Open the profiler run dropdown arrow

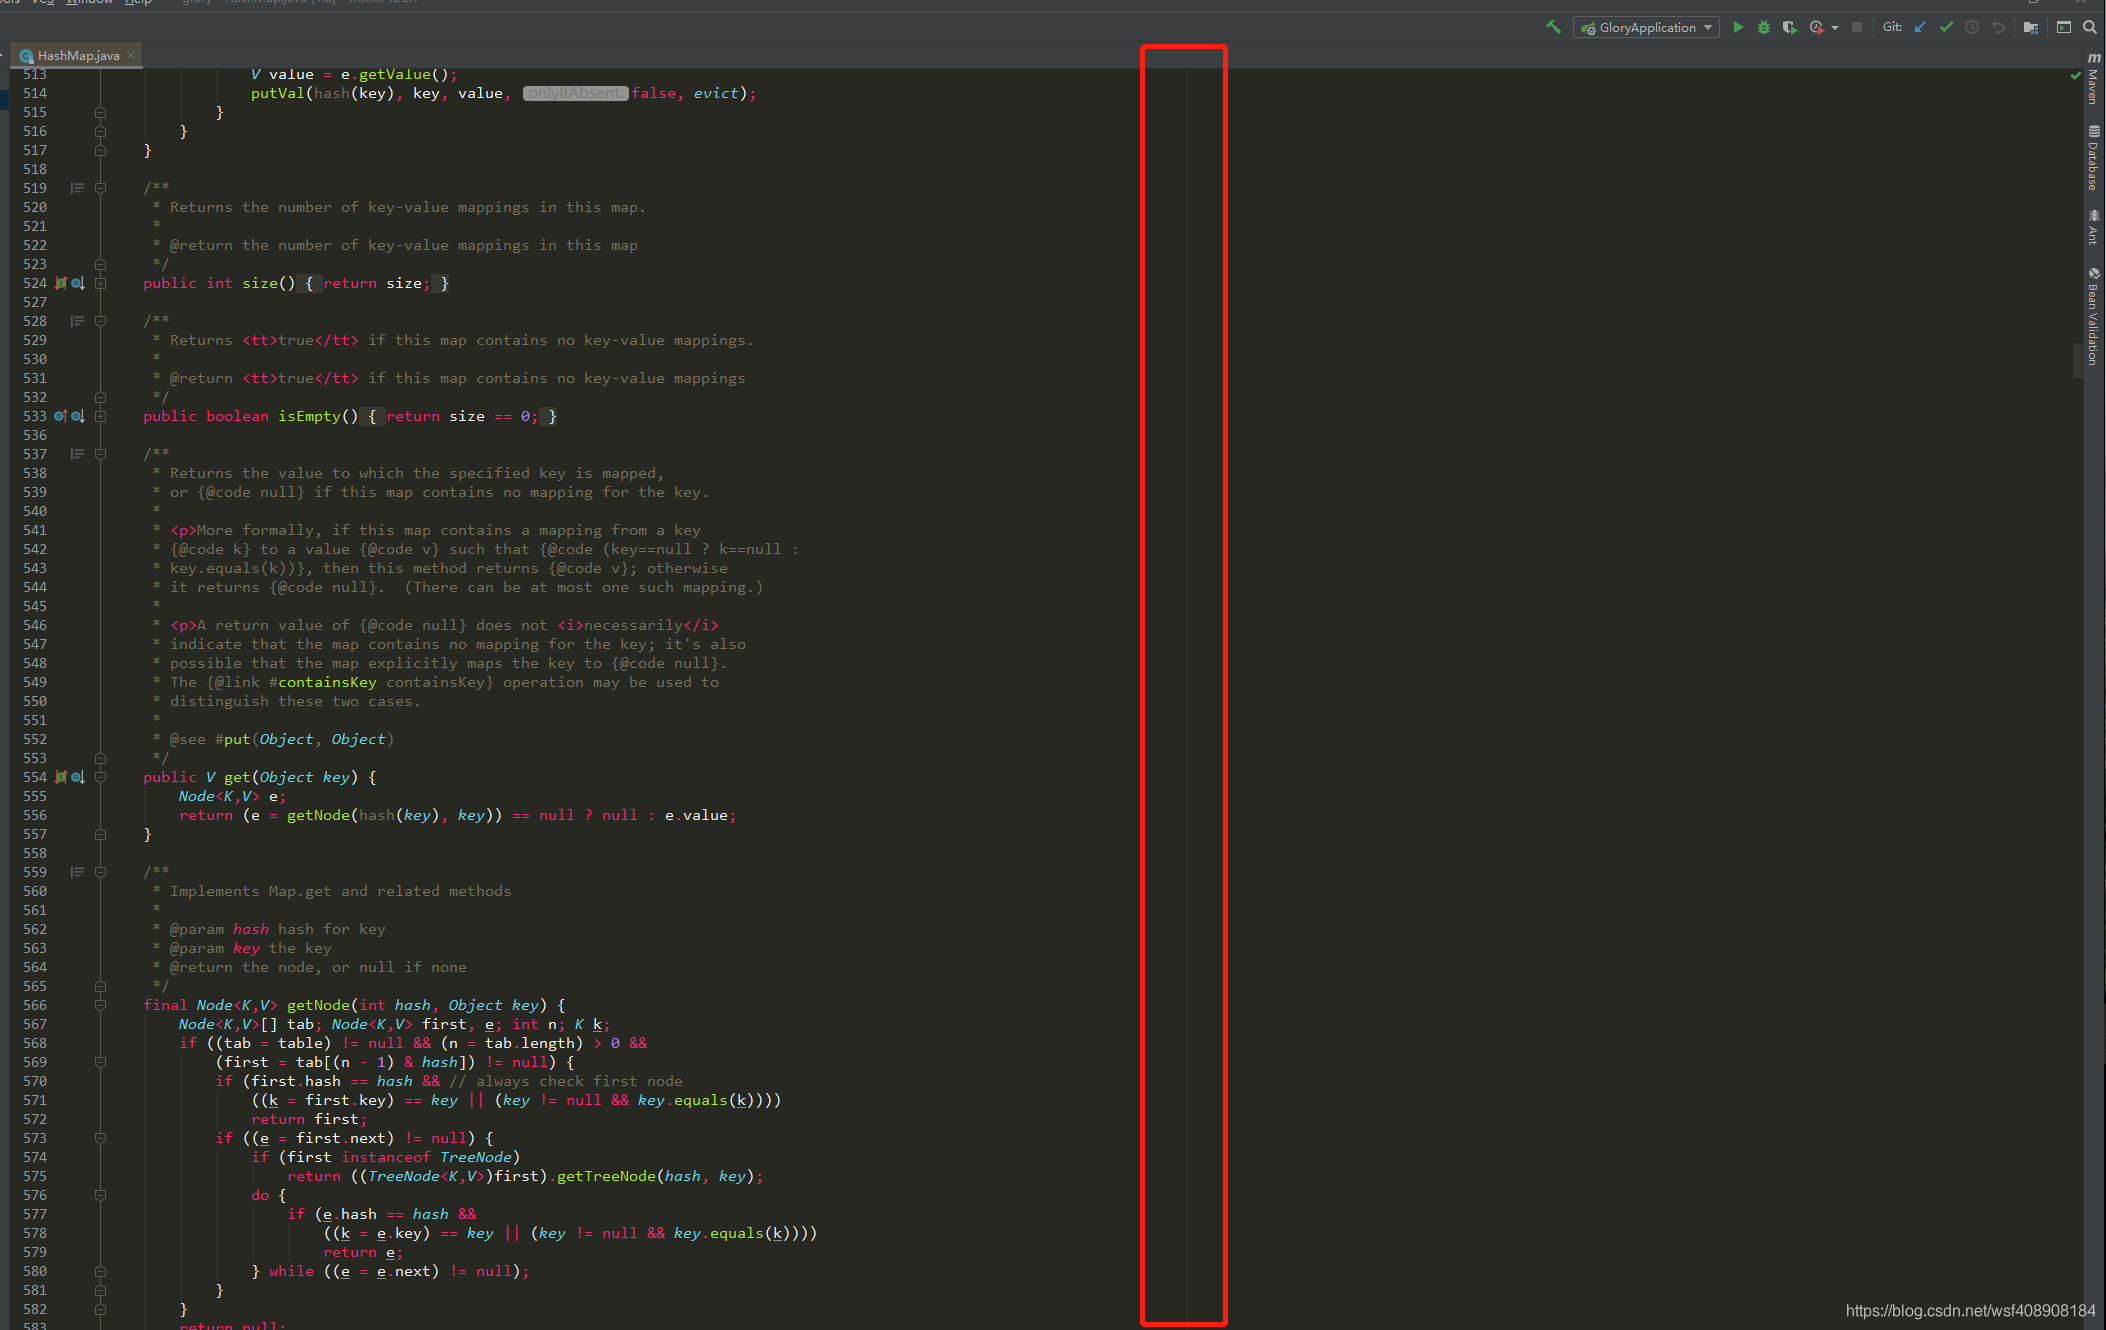pos(1835,28)
